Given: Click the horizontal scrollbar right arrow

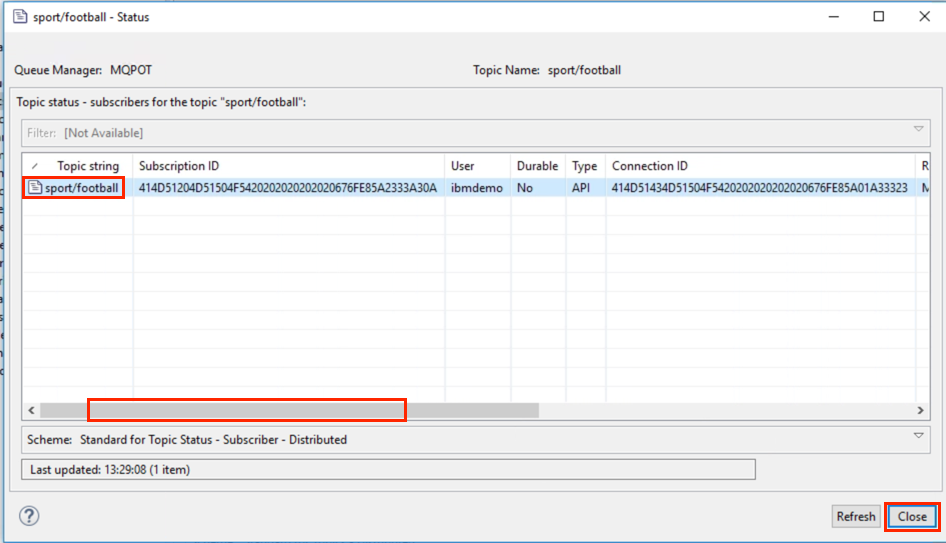Looking at the screenshot, I should (920, 410).
